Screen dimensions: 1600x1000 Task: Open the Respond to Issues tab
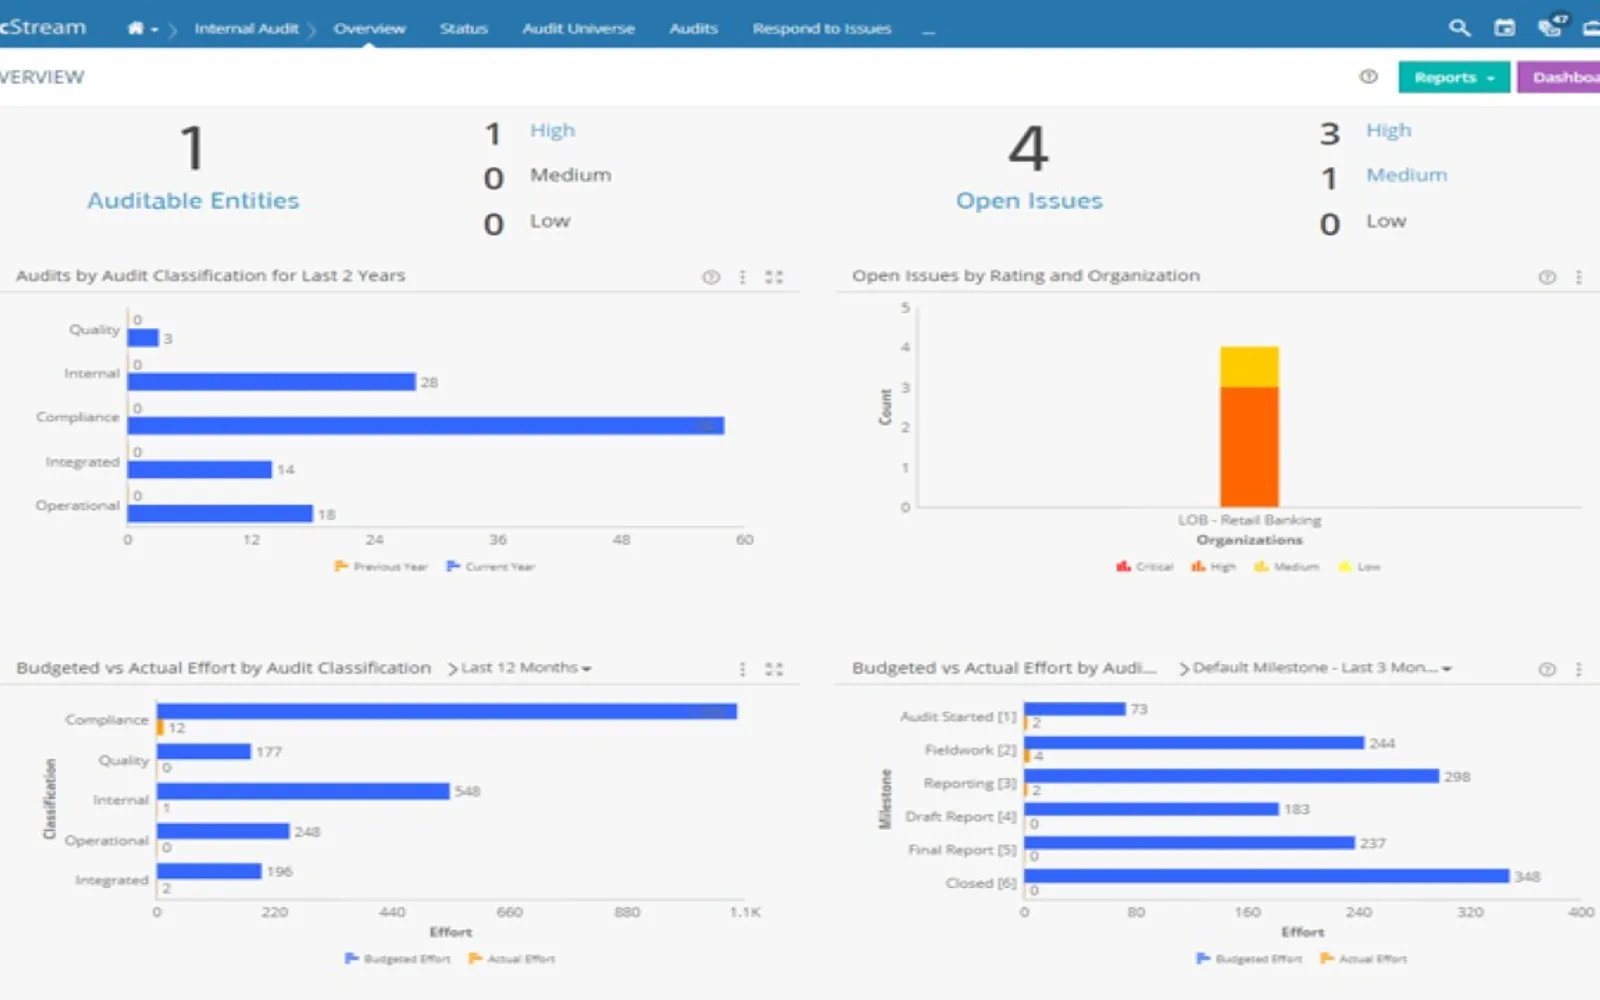point(822,29)
